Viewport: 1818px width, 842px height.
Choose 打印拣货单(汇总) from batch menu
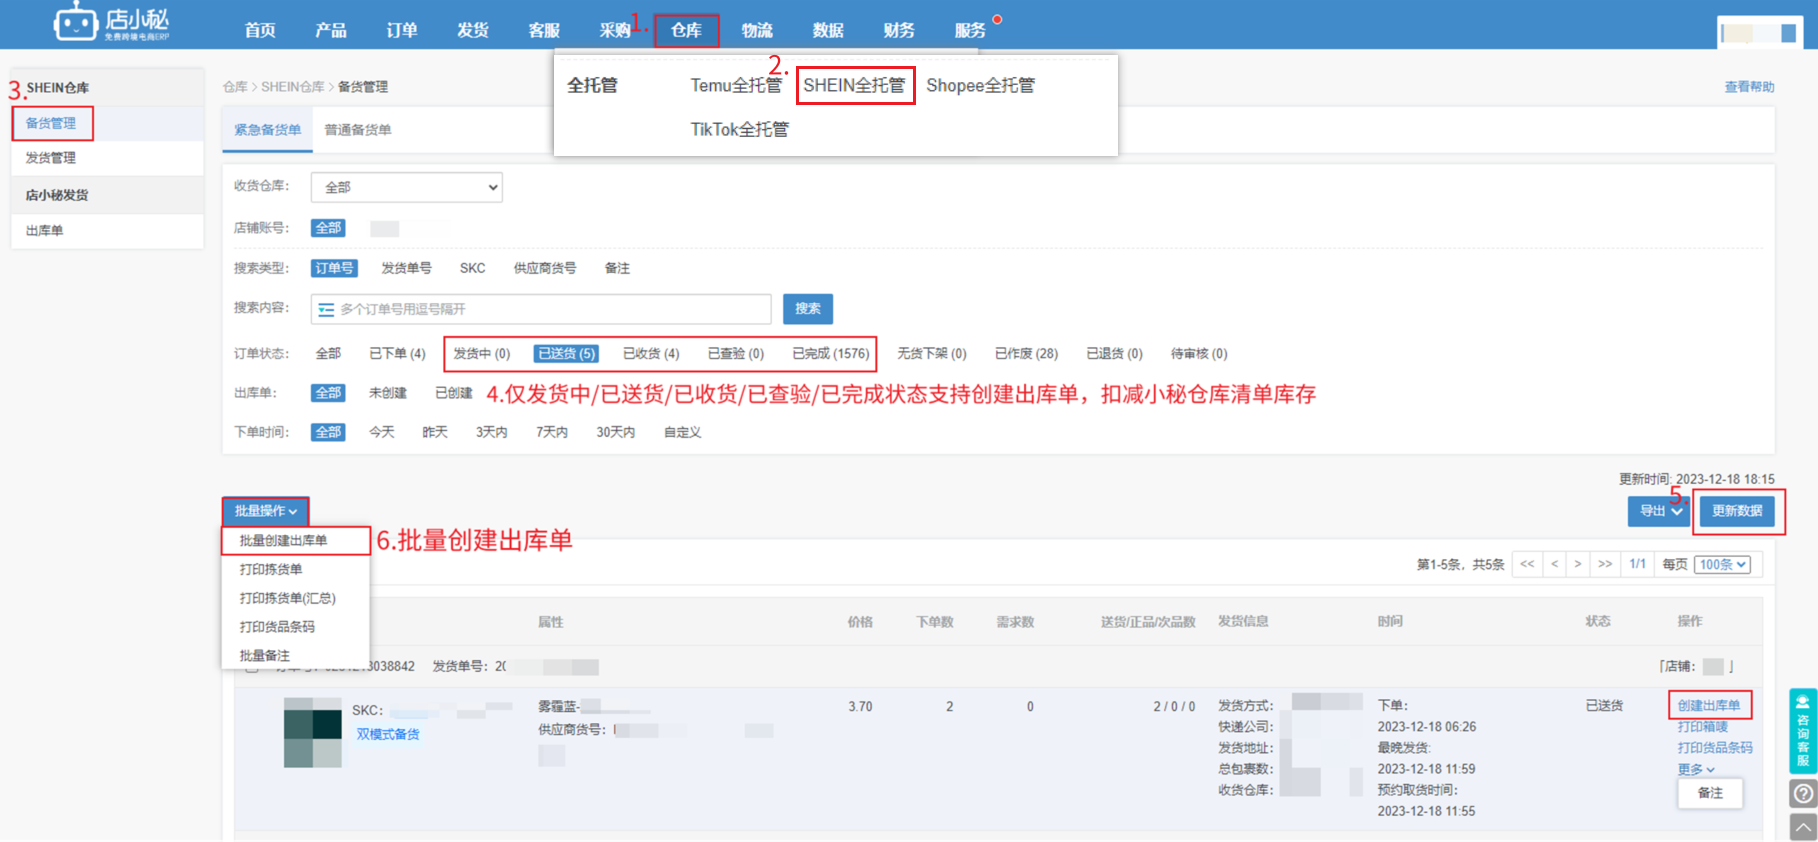tap(287, 598)
